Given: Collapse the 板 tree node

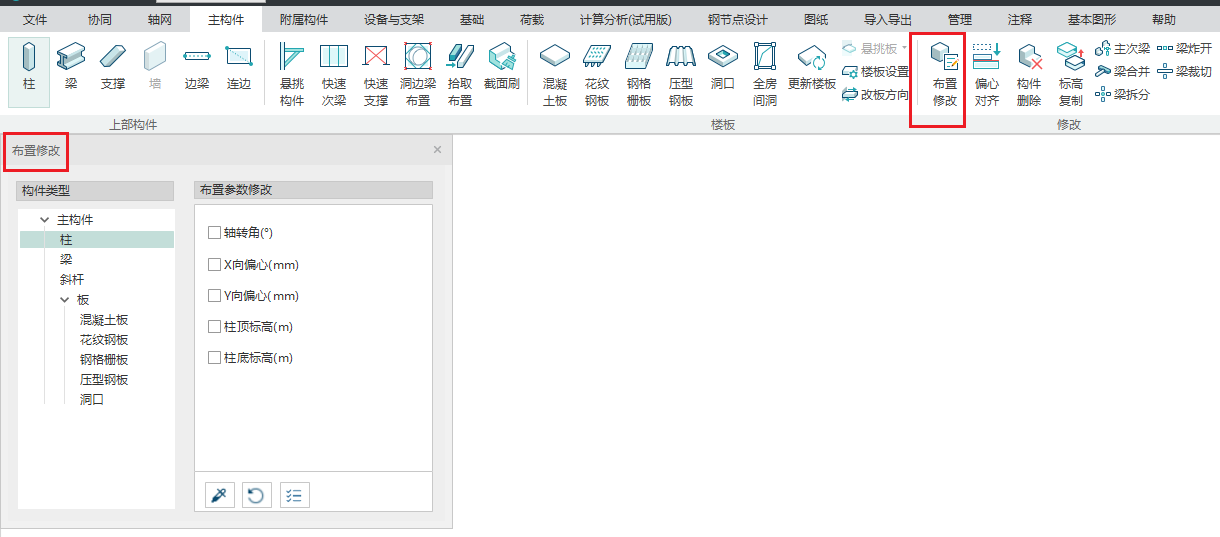Looking at the screenshot, I should [x=65, y=300].
